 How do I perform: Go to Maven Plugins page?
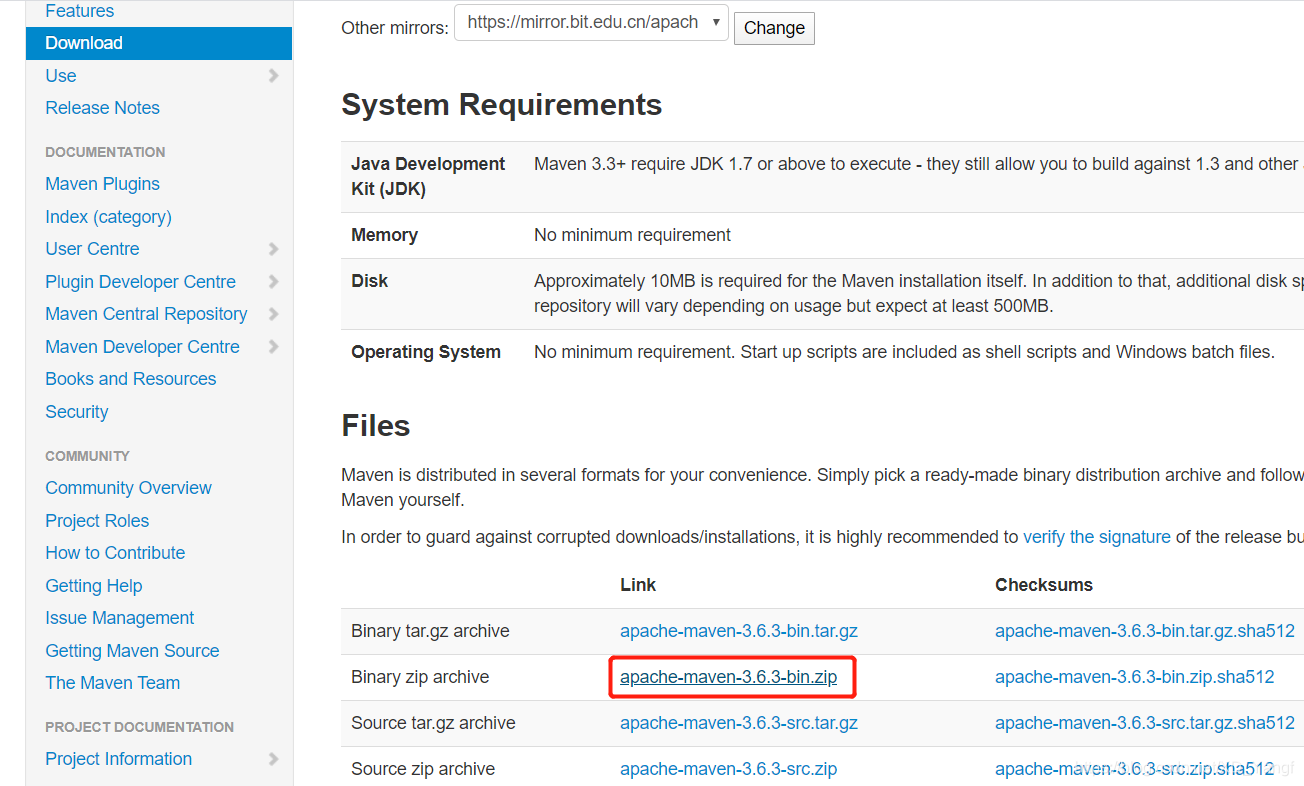(102, 184)
